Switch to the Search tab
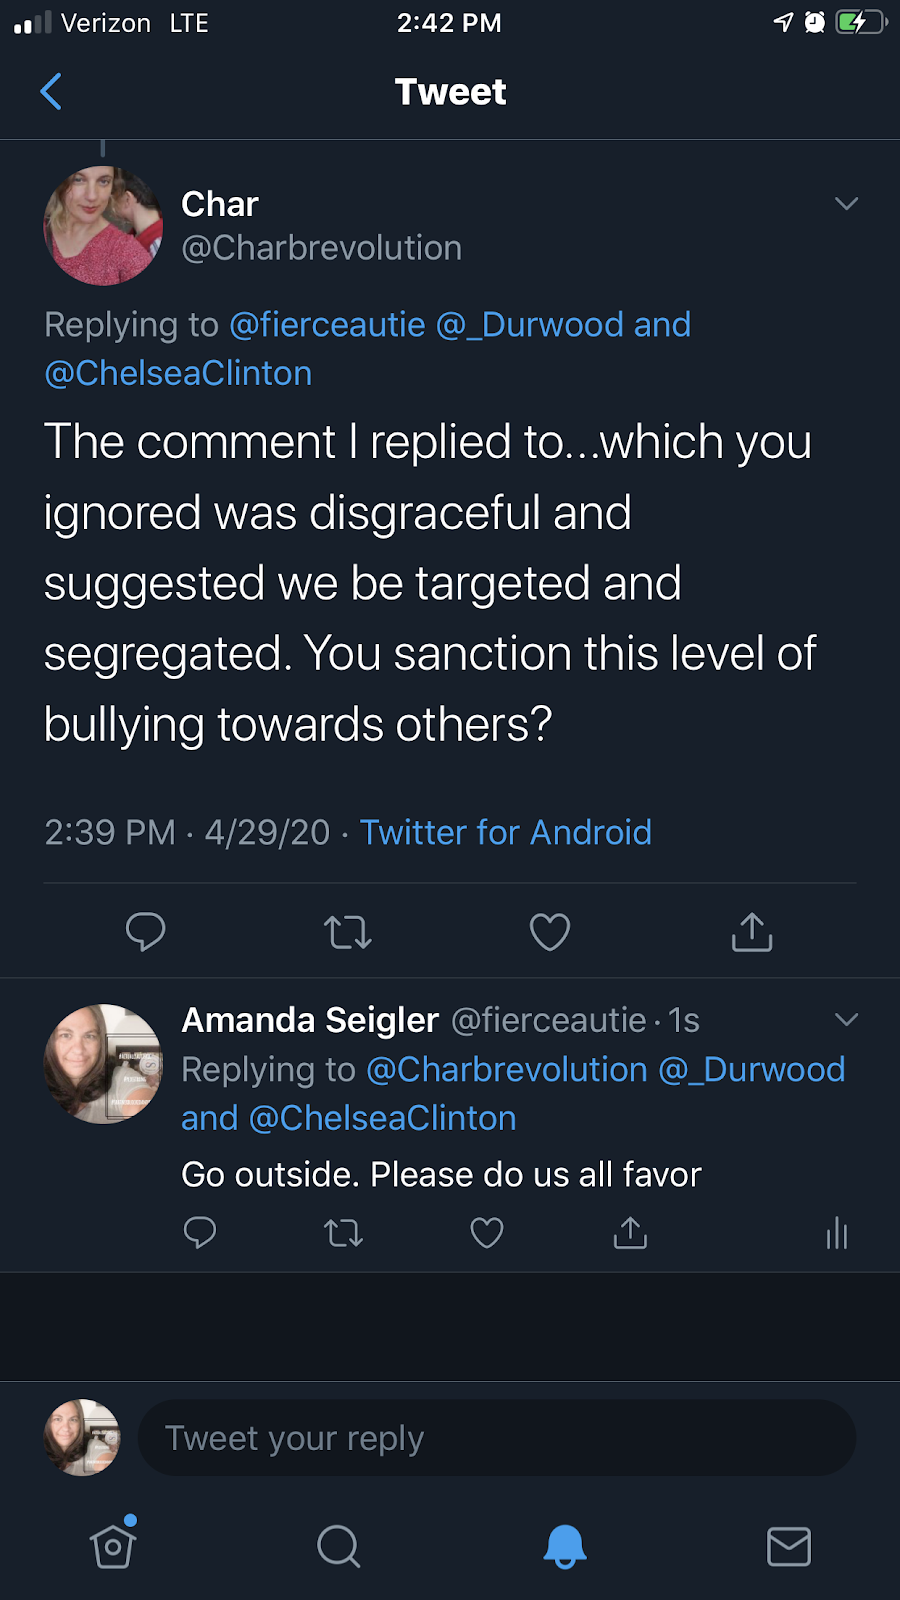 tap(338, 1546)
